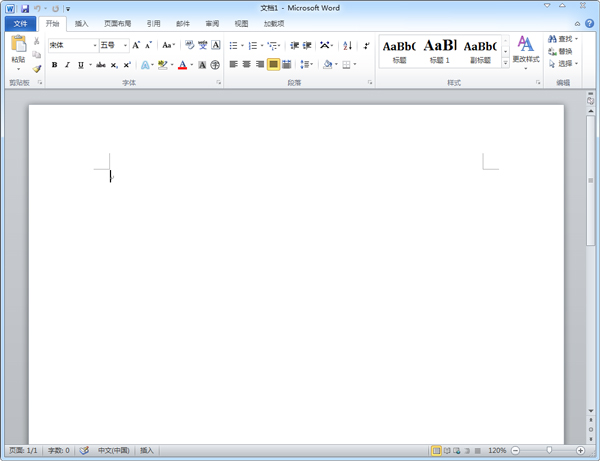Viewport: 600px width, 461px height.
Task: Click the Increase Indent icon
Action: tap(307, 46)
